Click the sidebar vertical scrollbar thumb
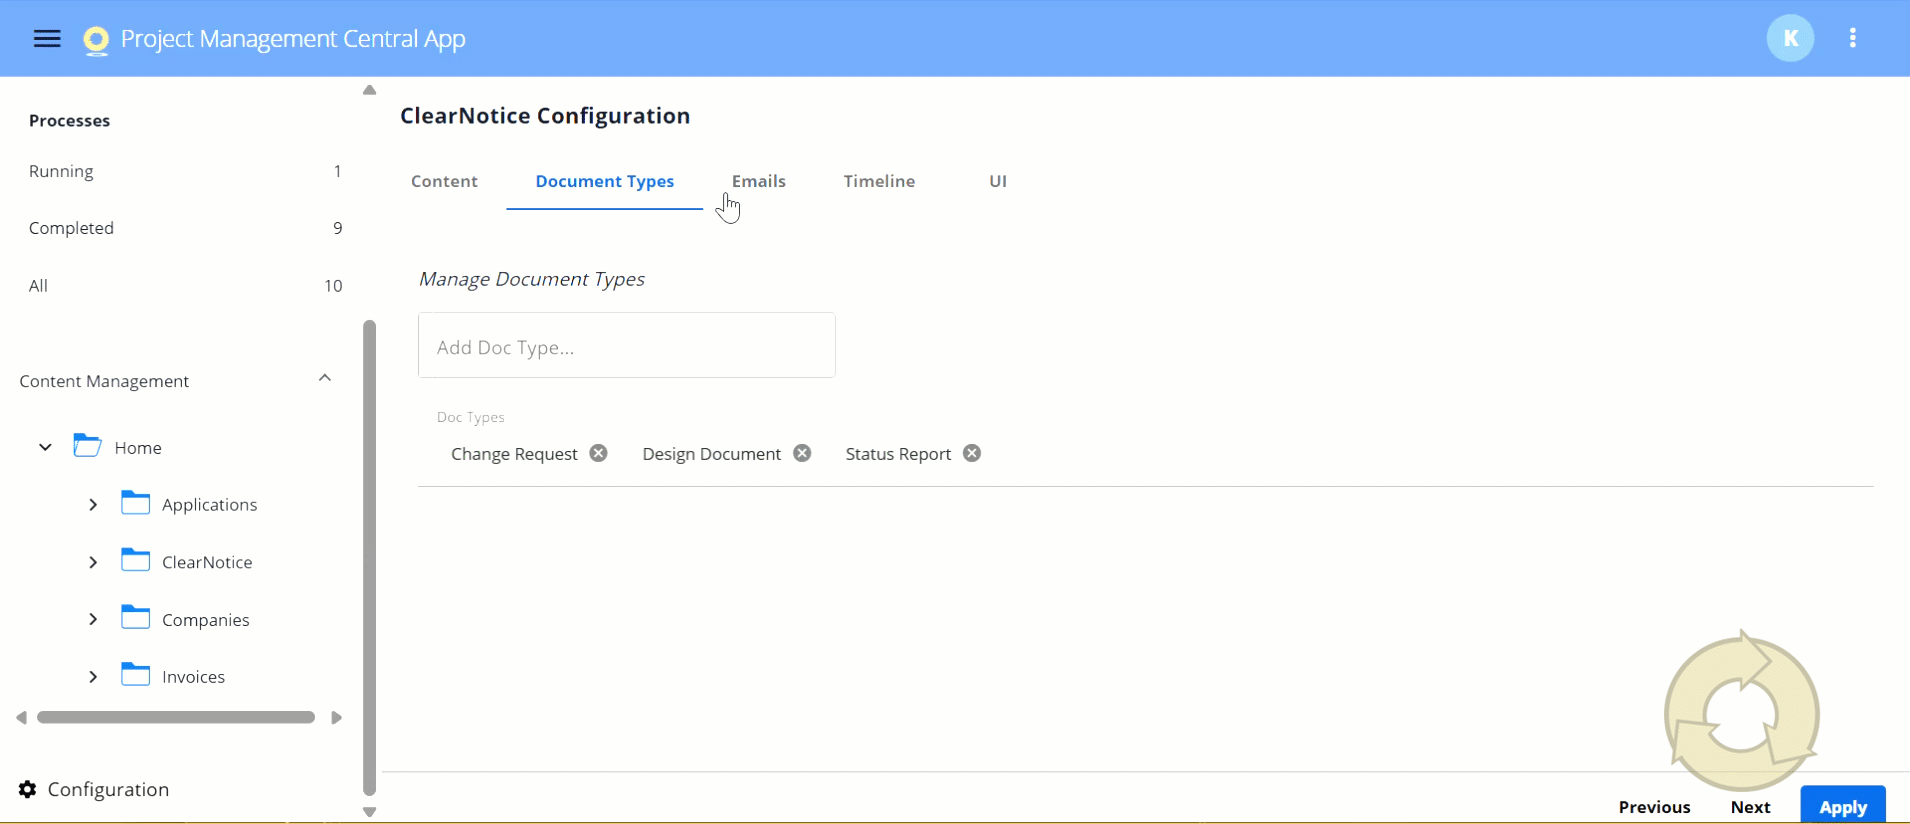 tap(369, 558)
